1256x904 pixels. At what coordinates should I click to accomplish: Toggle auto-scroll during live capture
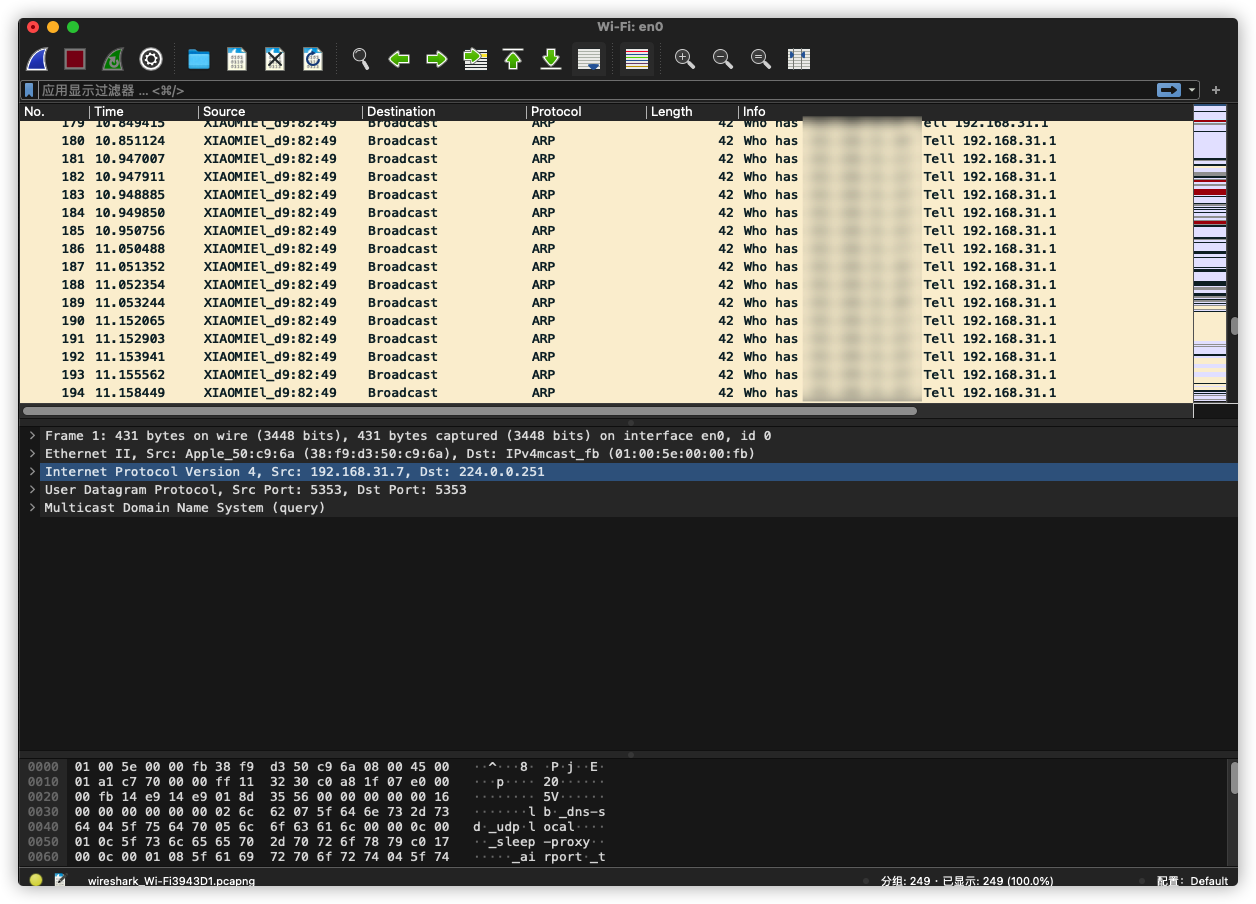(589, 59)
